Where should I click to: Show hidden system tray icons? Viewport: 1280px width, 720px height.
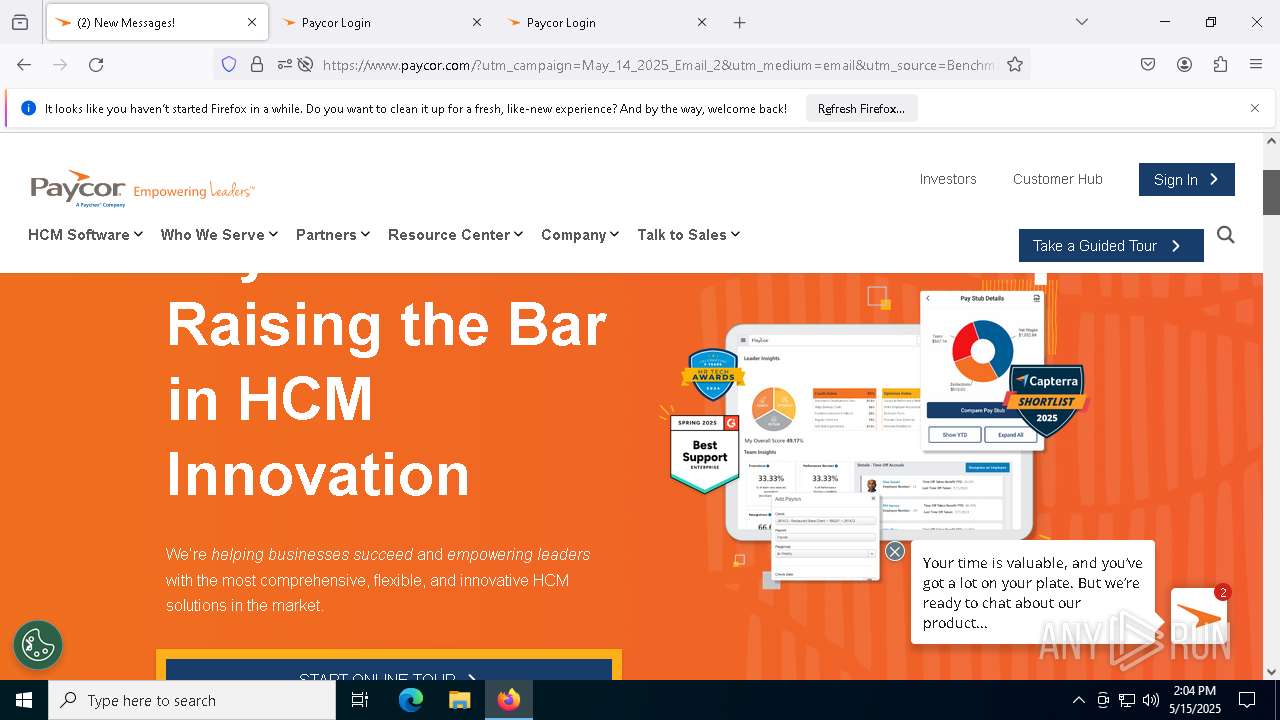click(1078, 700)
